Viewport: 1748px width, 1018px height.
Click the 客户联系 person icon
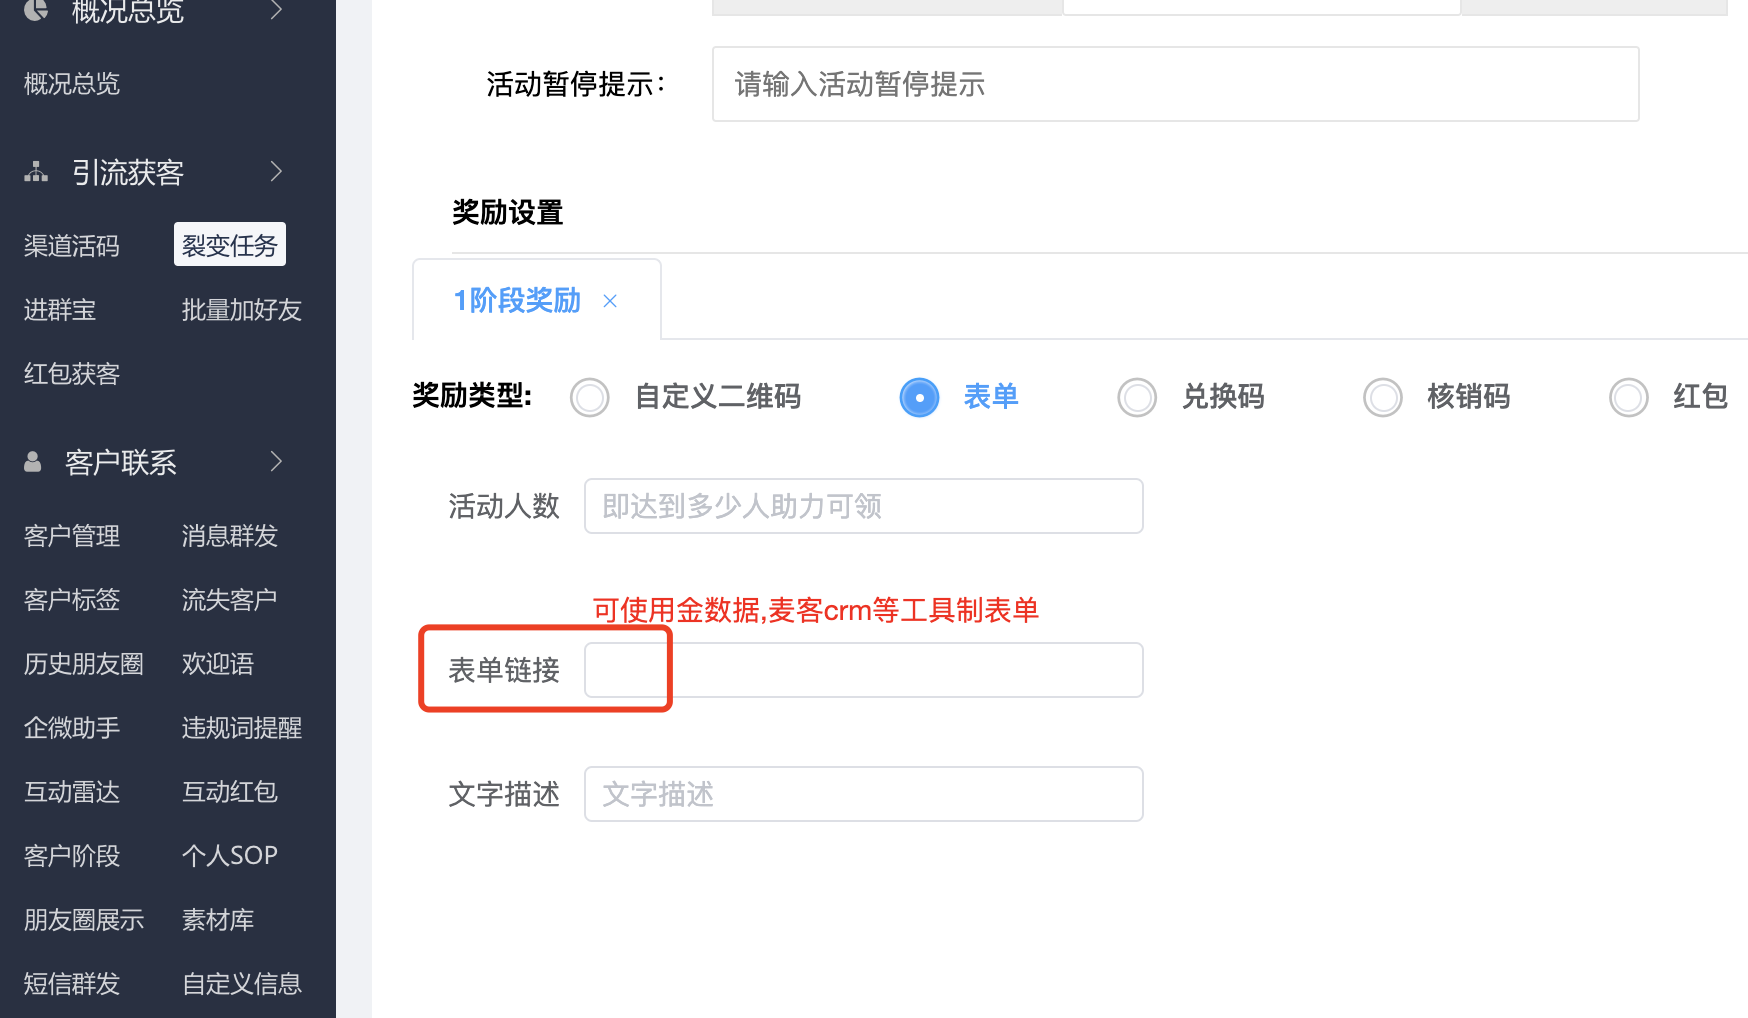click(33, 462)
